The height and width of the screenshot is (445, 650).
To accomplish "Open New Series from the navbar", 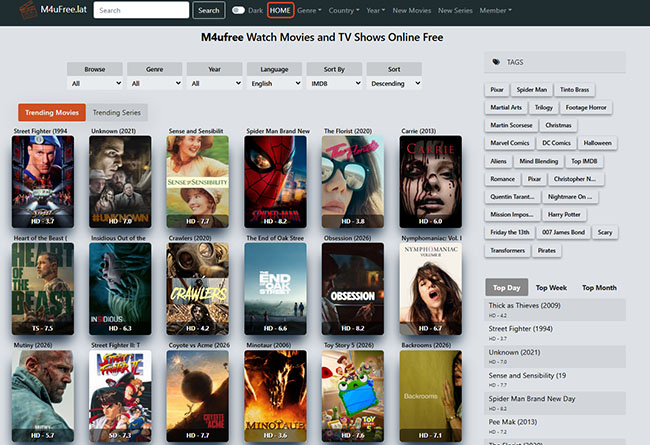I will point(455,10).
